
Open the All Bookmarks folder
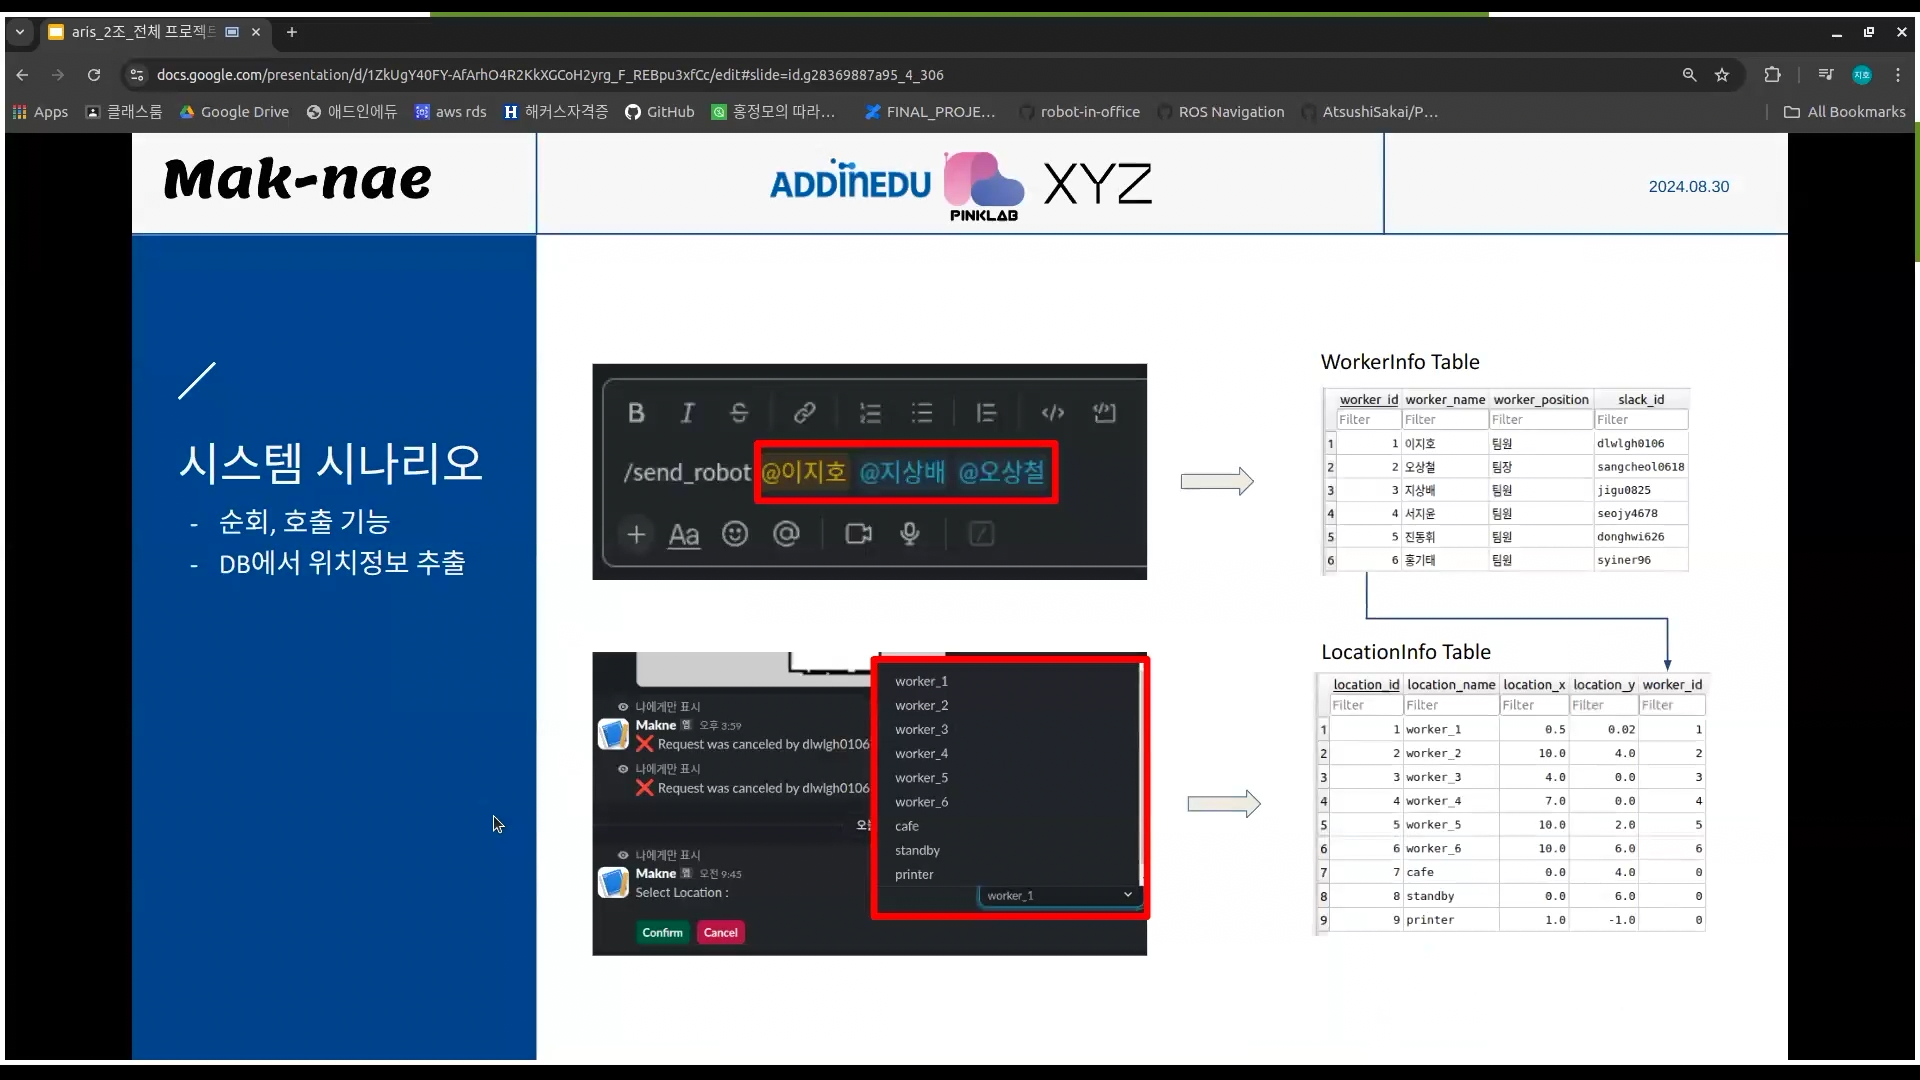click(1845, 112)
